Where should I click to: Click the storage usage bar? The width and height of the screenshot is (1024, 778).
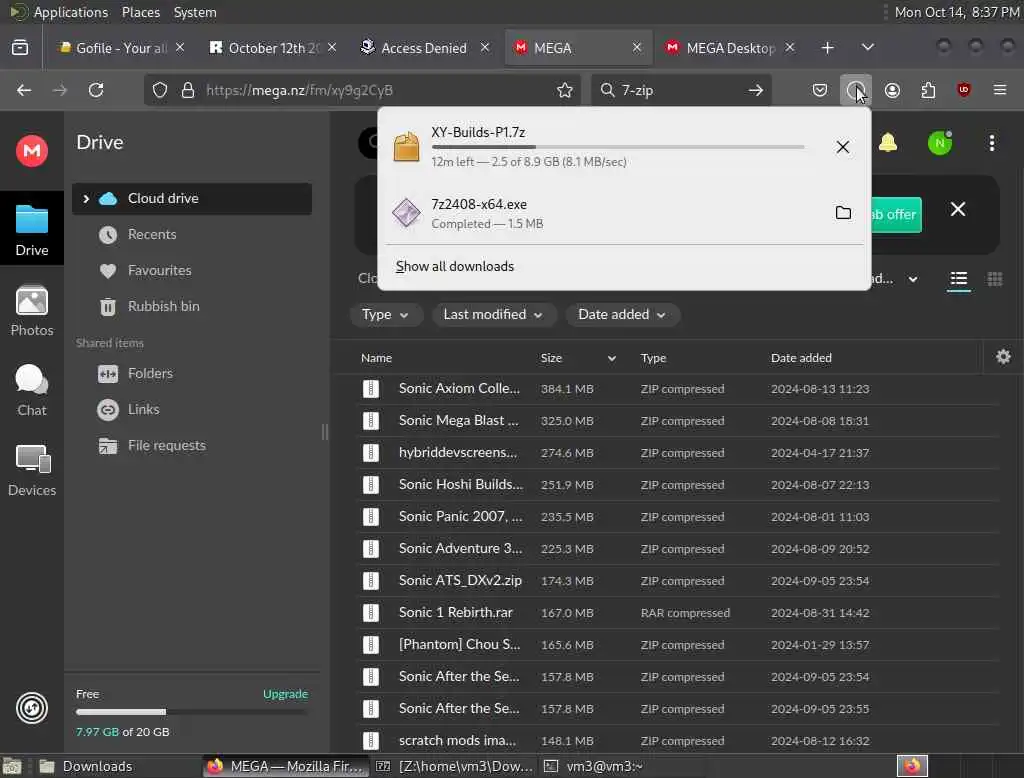click(x=191, y=712)
